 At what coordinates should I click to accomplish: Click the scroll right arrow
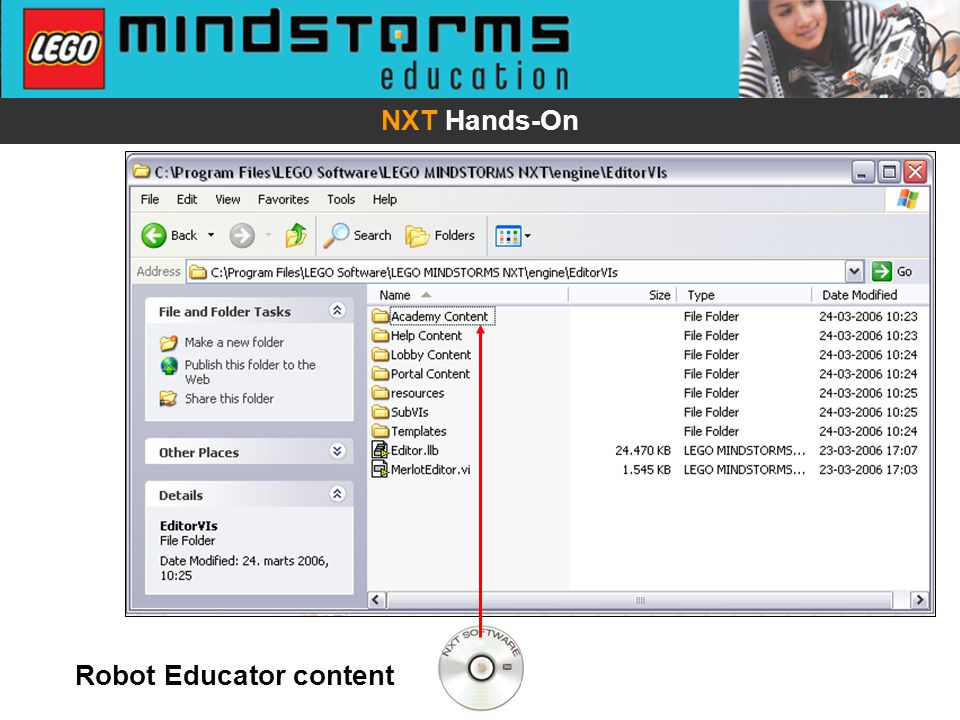[919, 600]
